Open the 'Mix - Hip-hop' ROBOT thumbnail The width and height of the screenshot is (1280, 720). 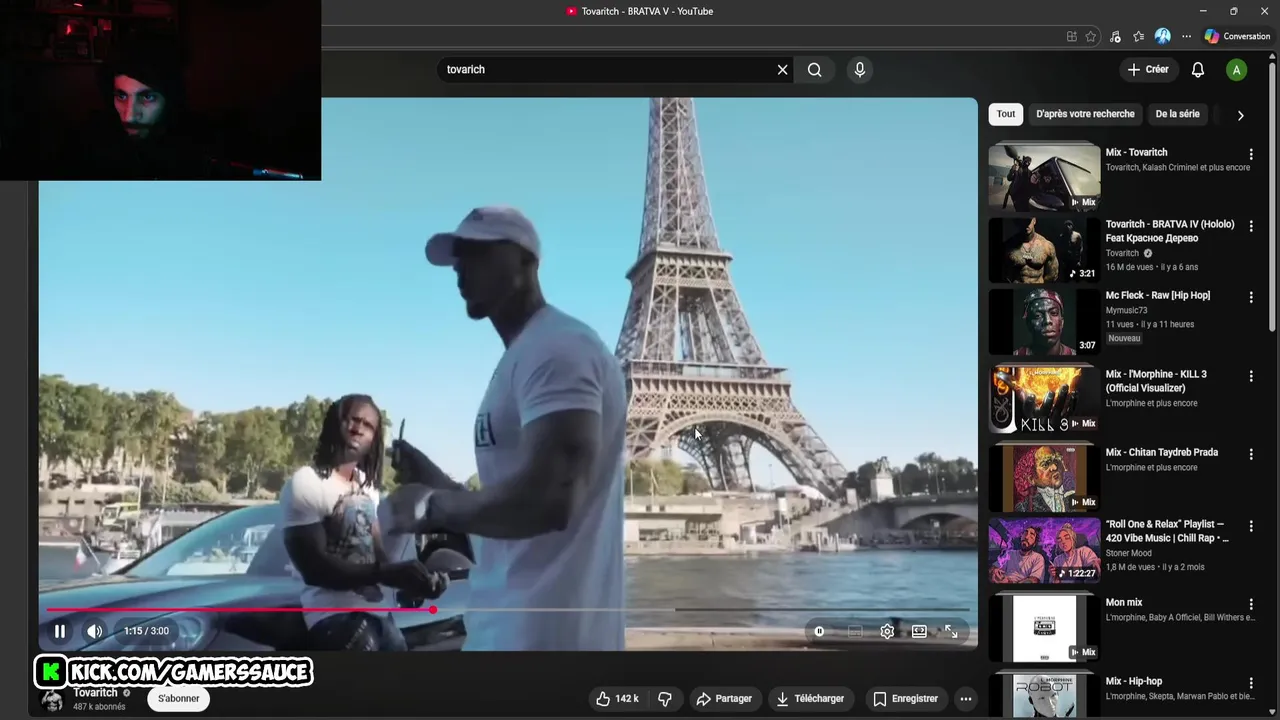point(1044,695)
